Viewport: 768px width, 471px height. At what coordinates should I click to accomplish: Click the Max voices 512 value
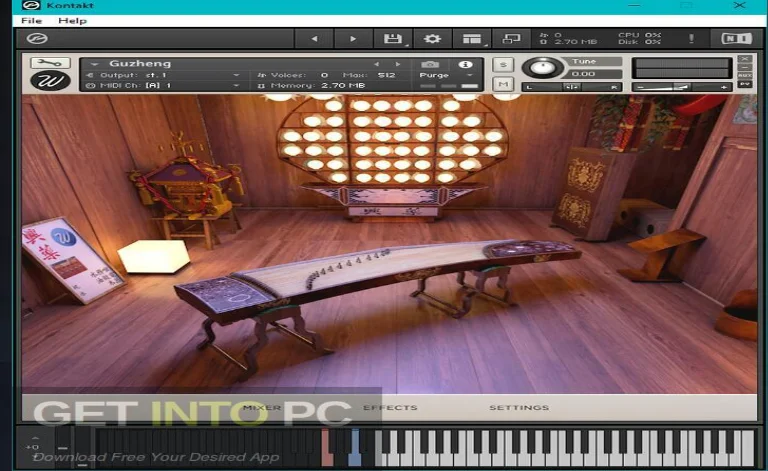coord(386,75)
